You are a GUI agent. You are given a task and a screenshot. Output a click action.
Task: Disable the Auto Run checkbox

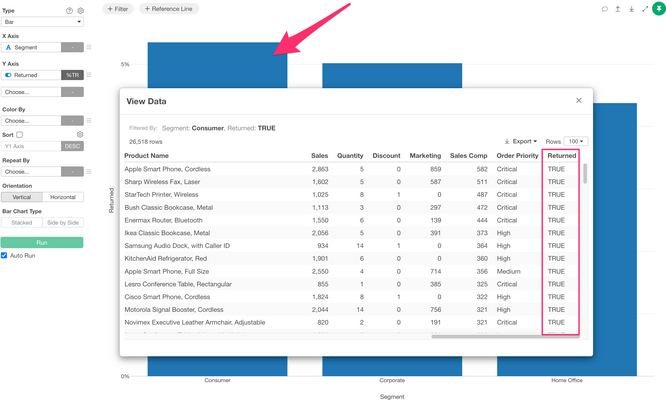[4, 256]
